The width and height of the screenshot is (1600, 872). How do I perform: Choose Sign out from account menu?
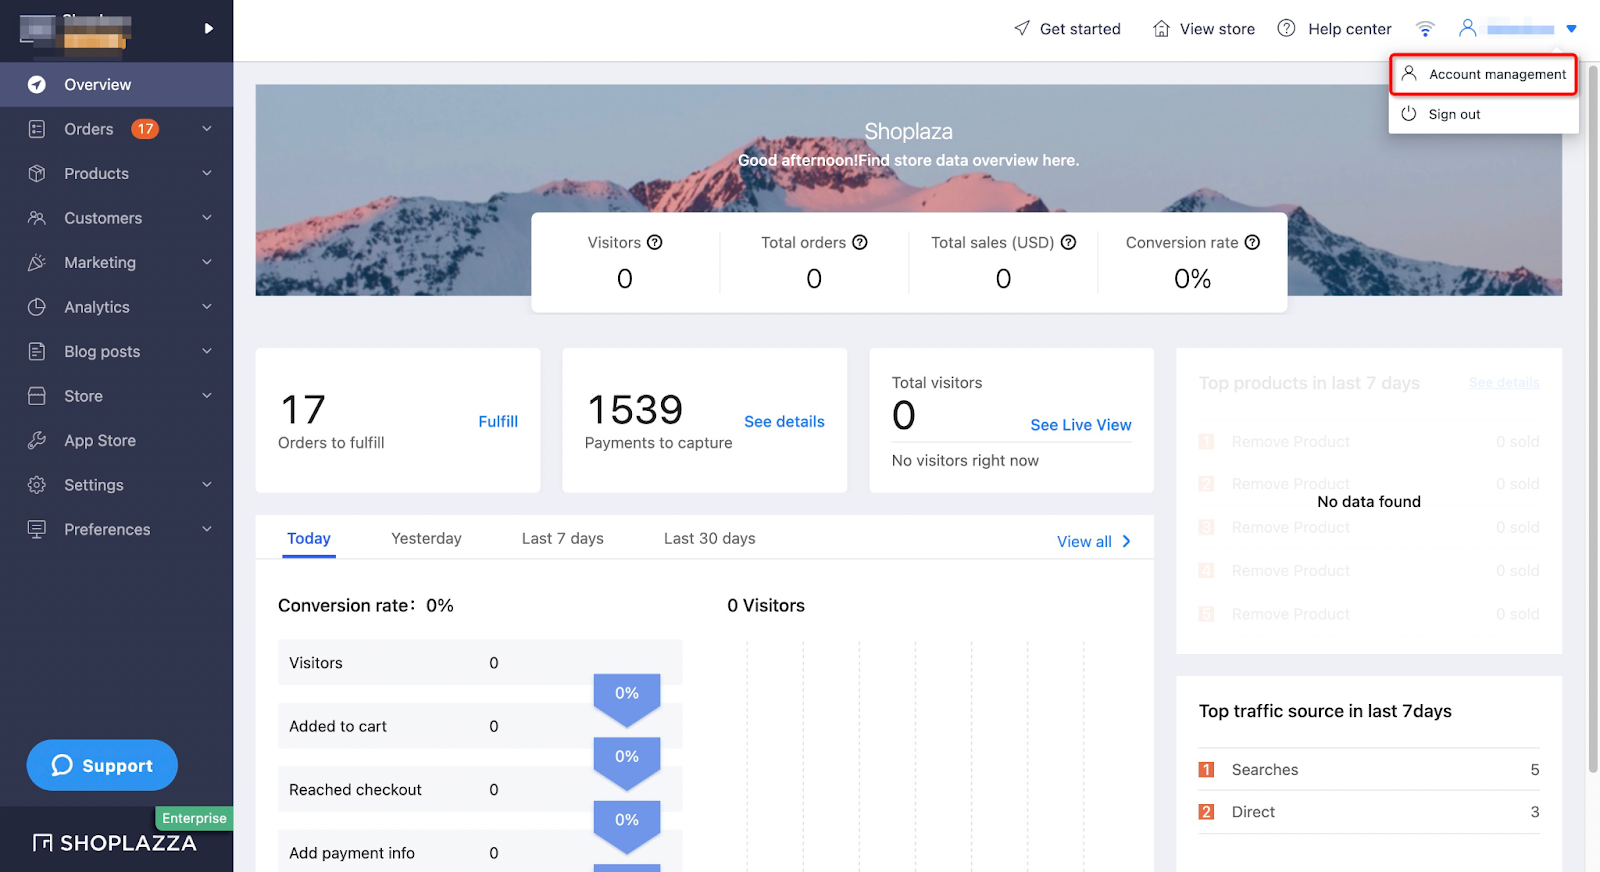click(x=1484, y=114)
